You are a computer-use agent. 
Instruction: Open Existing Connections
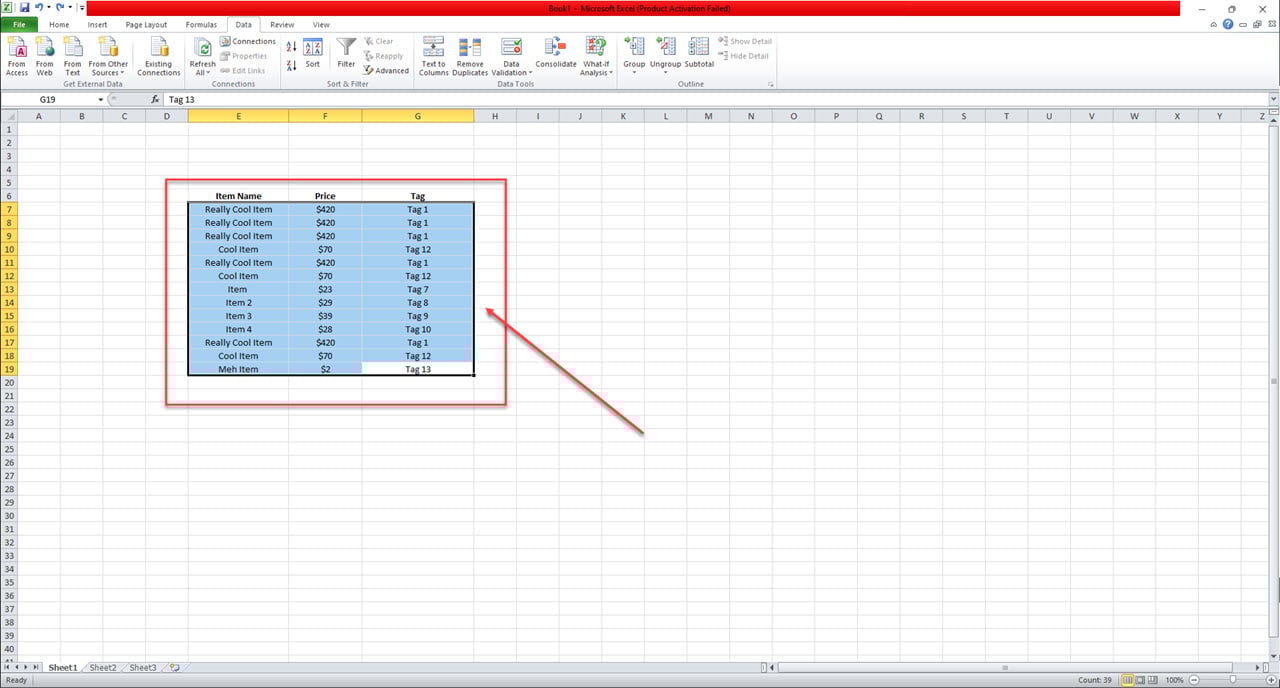point(158,56)
